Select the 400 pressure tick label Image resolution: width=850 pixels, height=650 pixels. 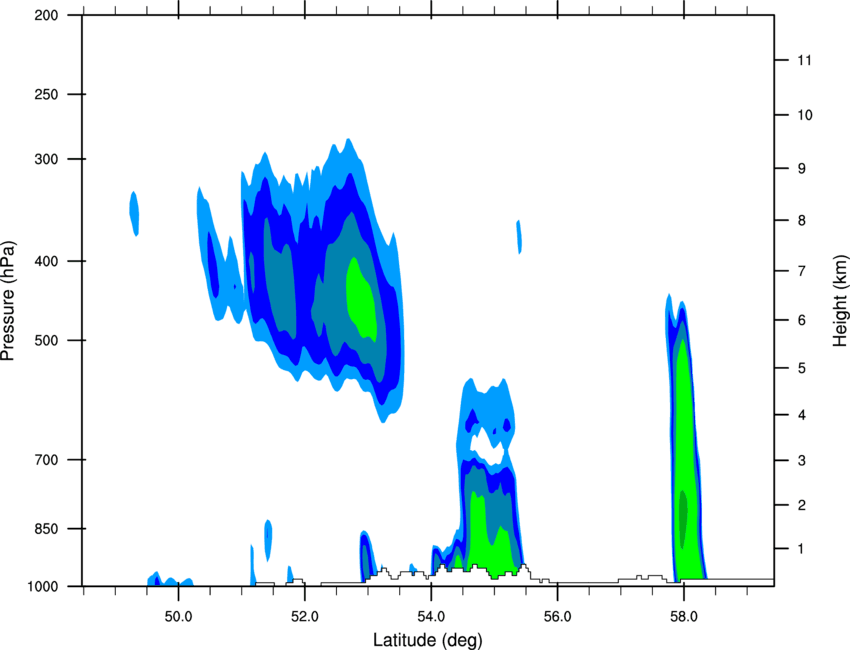click(x=46, y=261)
